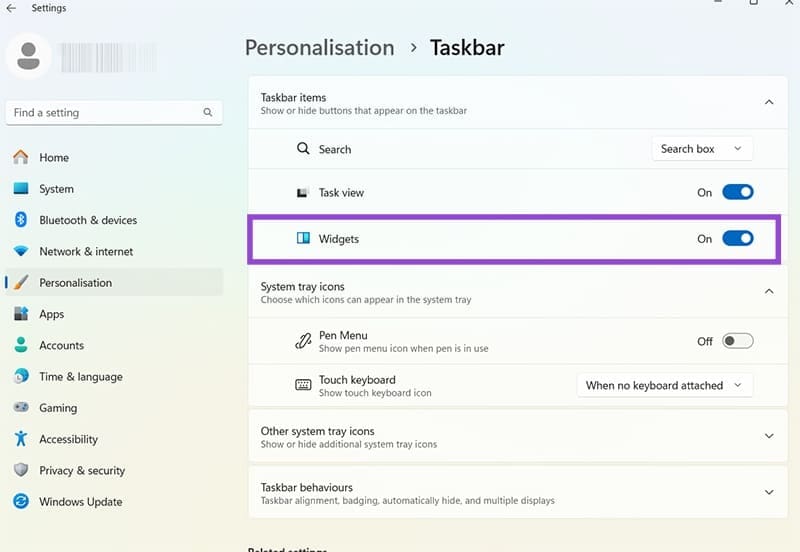Viewport: 800px width, 552px height.
Task: Click the Touch keyboard icon
Action: pos(303,385)
